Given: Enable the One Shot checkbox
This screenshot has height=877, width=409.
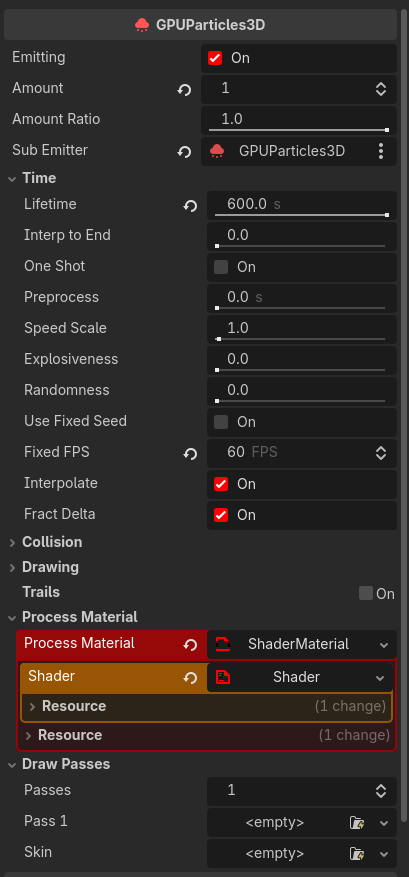Looking at the screenshot, I should click(221, 267).
